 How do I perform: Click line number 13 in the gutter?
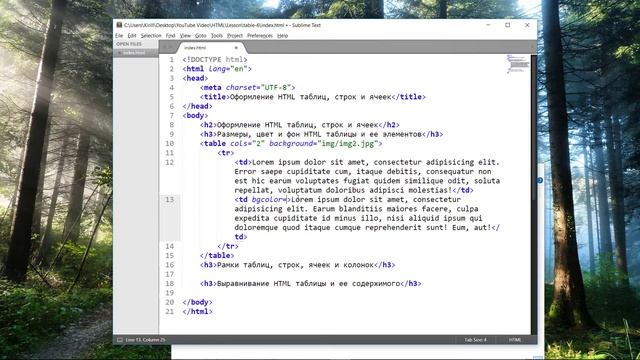[x=169, y=200]
